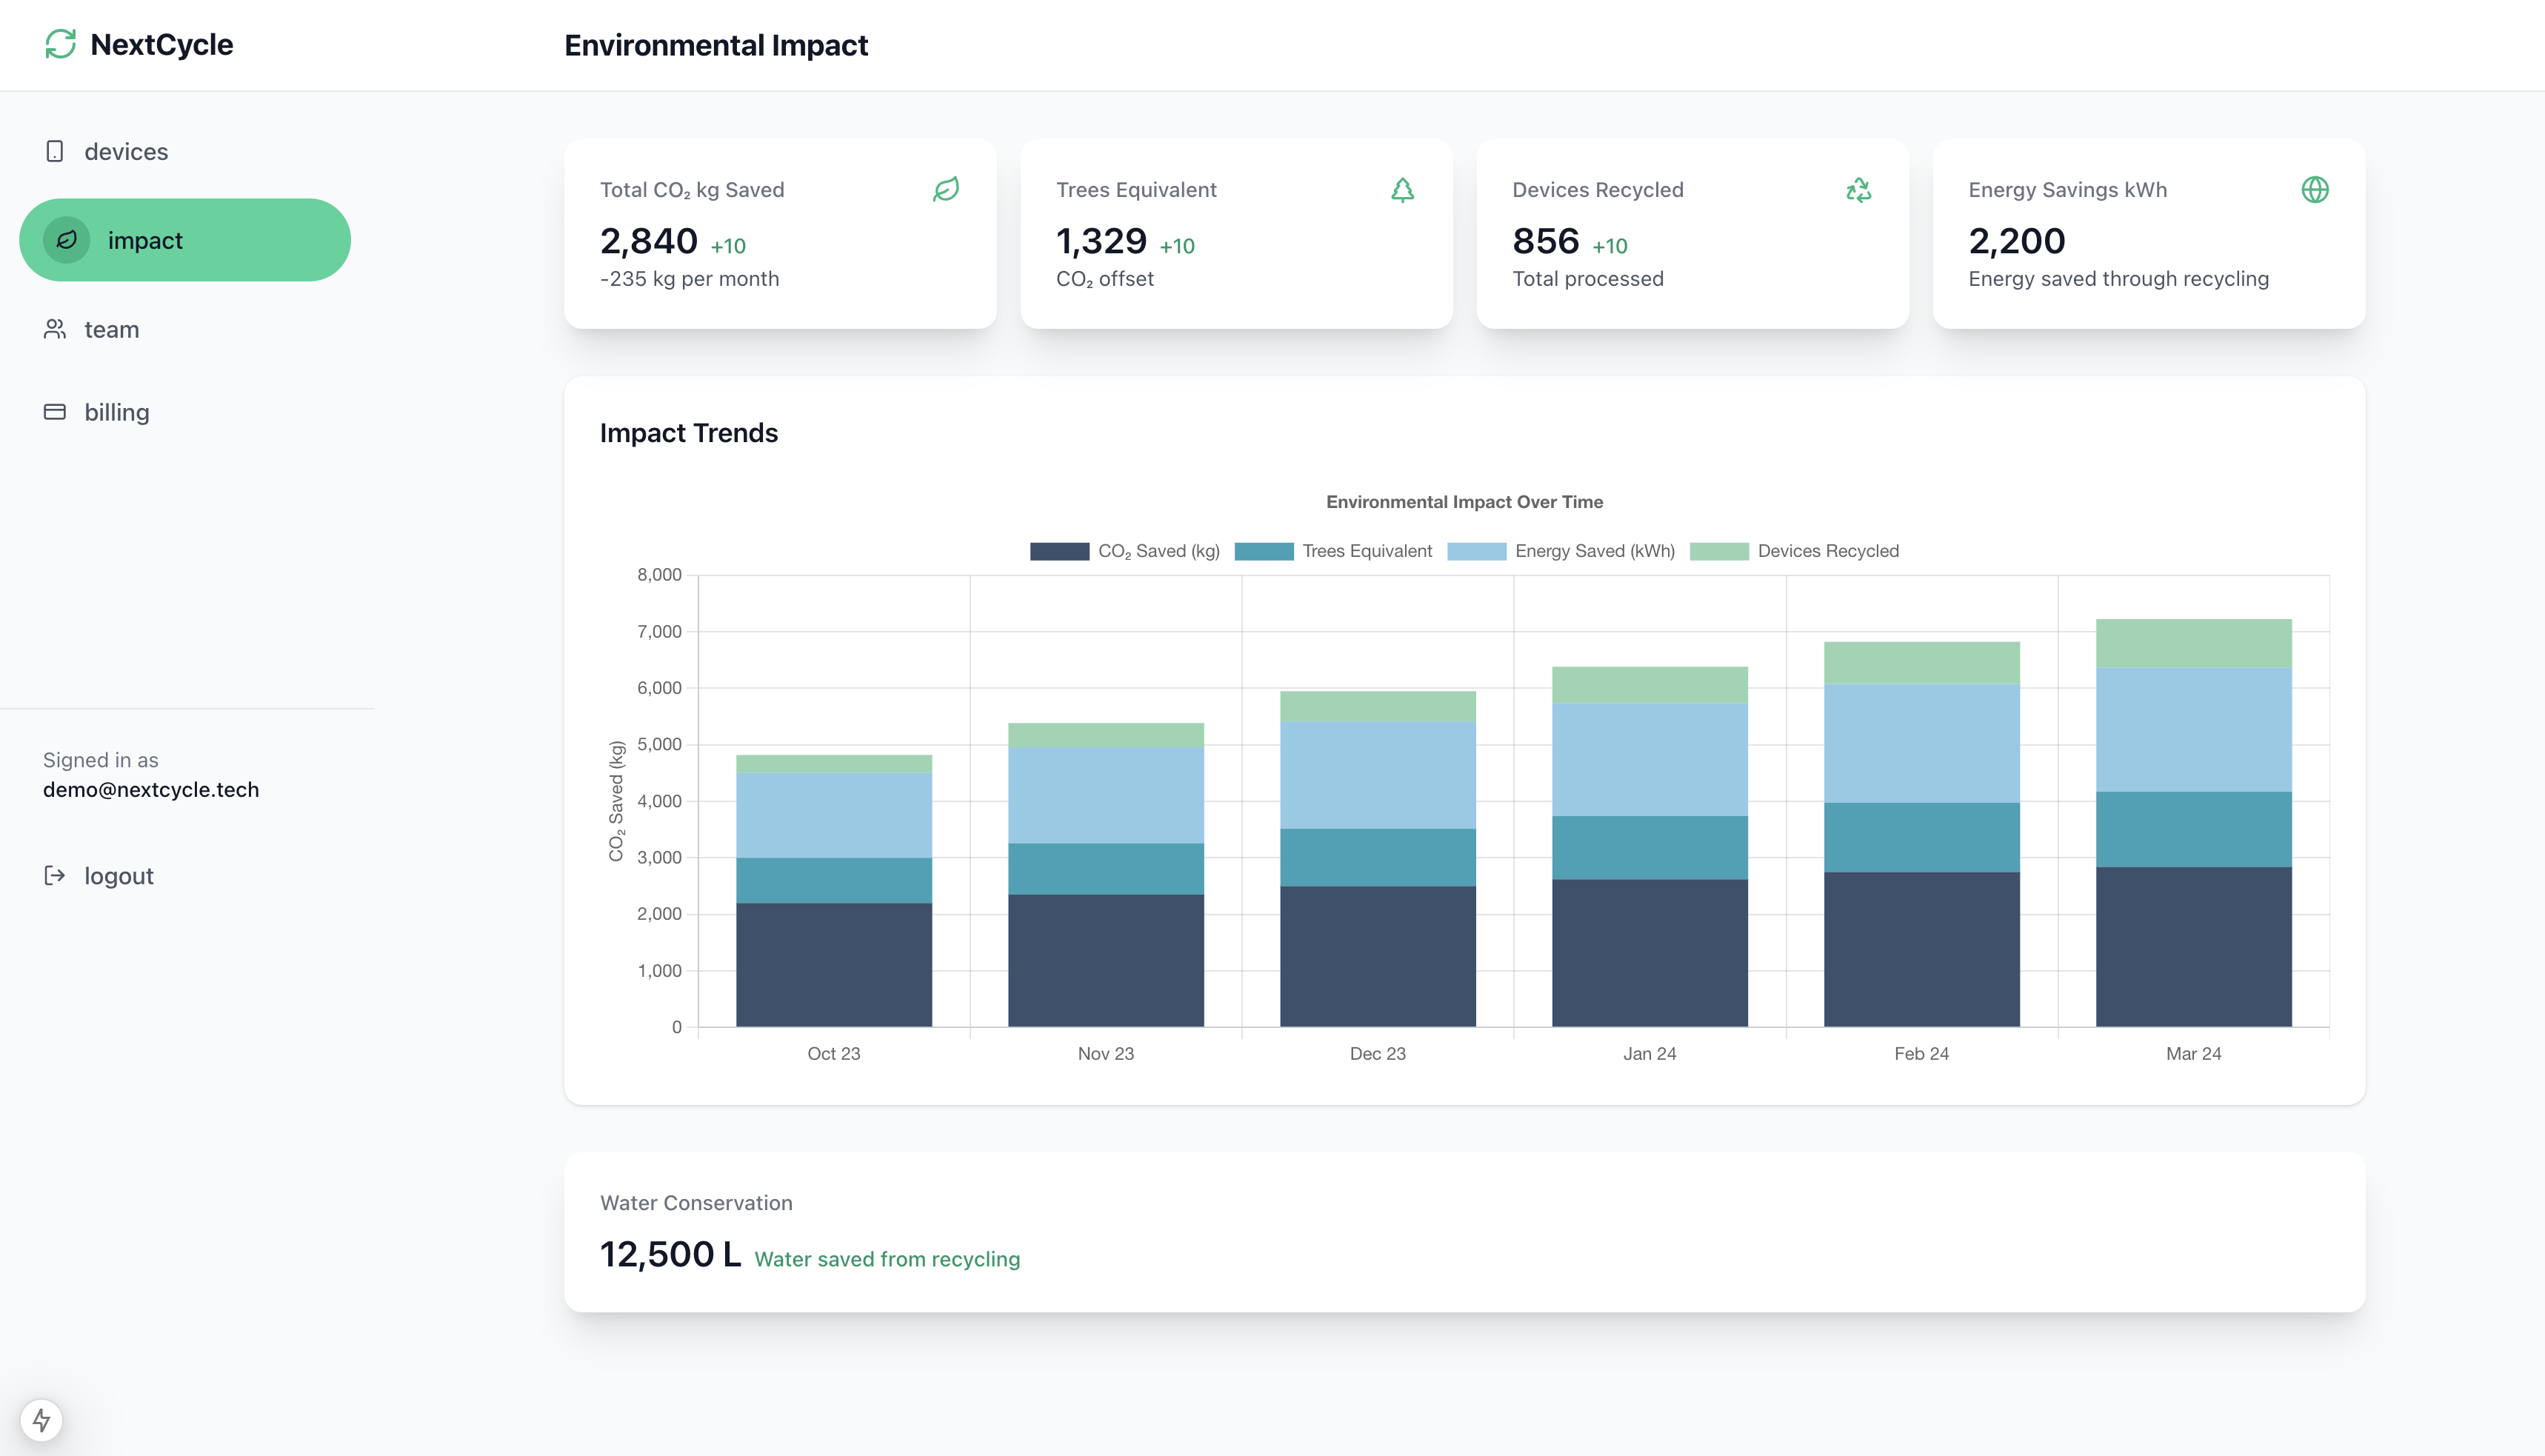Click the 856 devices recycled value
2545x1456 pixels.
(1546, 241)
